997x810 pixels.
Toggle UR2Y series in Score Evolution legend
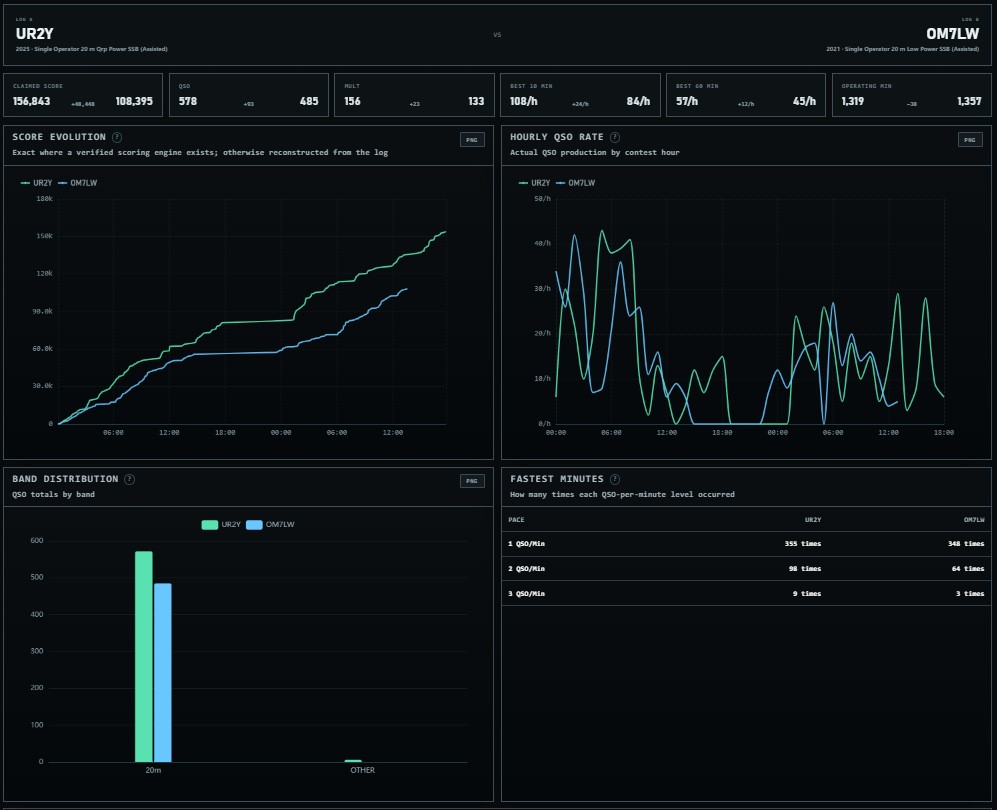point(36,183)
